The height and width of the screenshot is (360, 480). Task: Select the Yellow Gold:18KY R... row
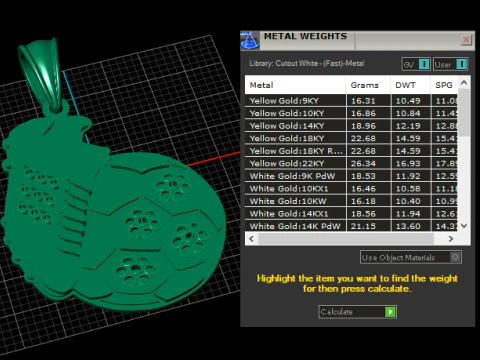tap(351, 151)
